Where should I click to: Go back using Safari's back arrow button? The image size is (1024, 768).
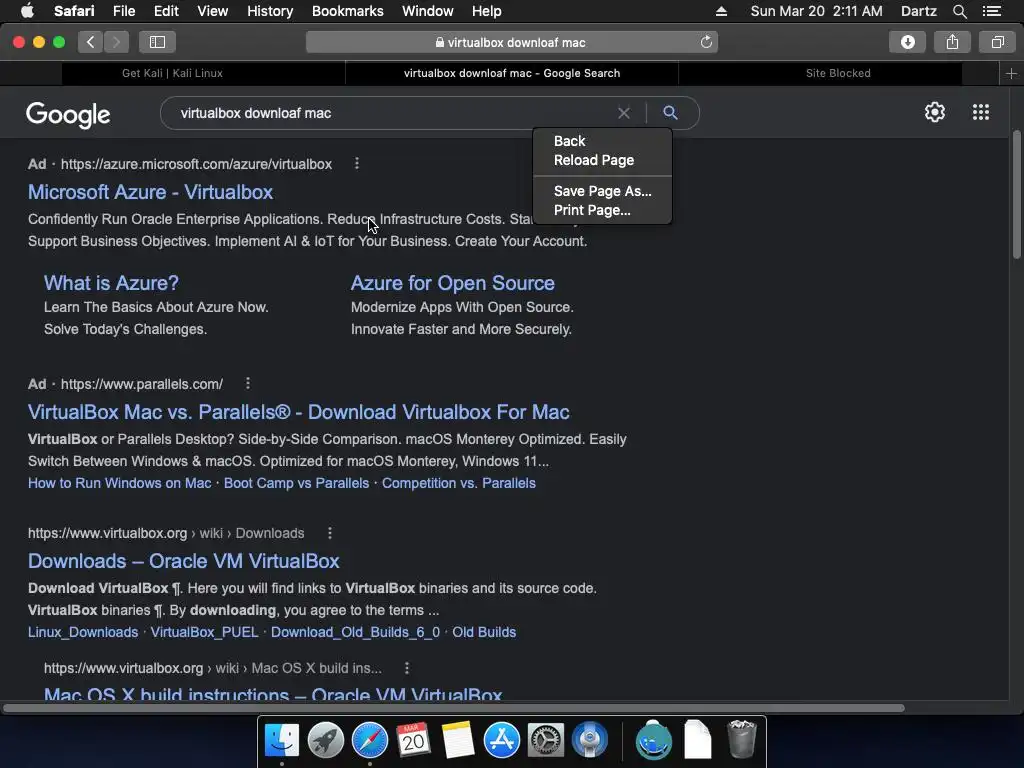(90, 42)
